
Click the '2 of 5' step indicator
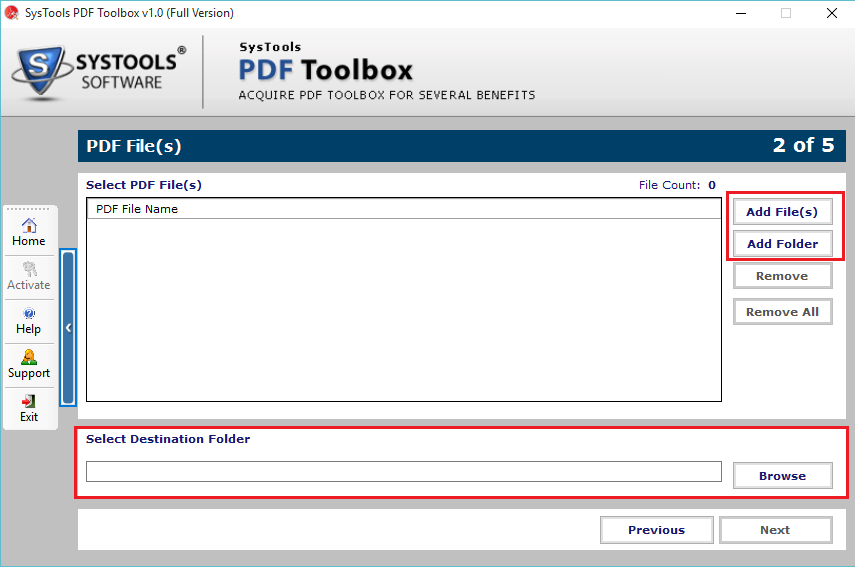[x=803, y=146]
